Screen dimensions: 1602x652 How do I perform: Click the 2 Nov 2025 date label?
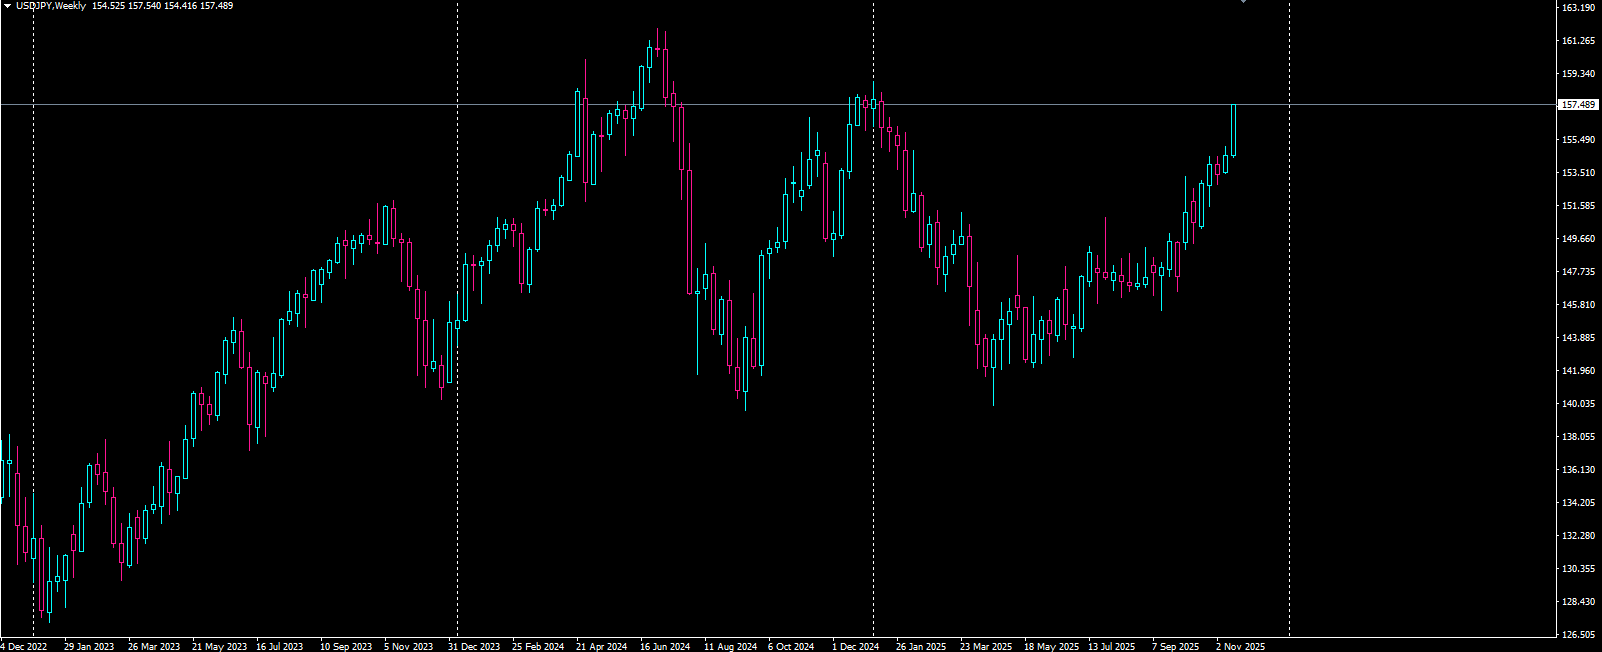(1240, 646)
